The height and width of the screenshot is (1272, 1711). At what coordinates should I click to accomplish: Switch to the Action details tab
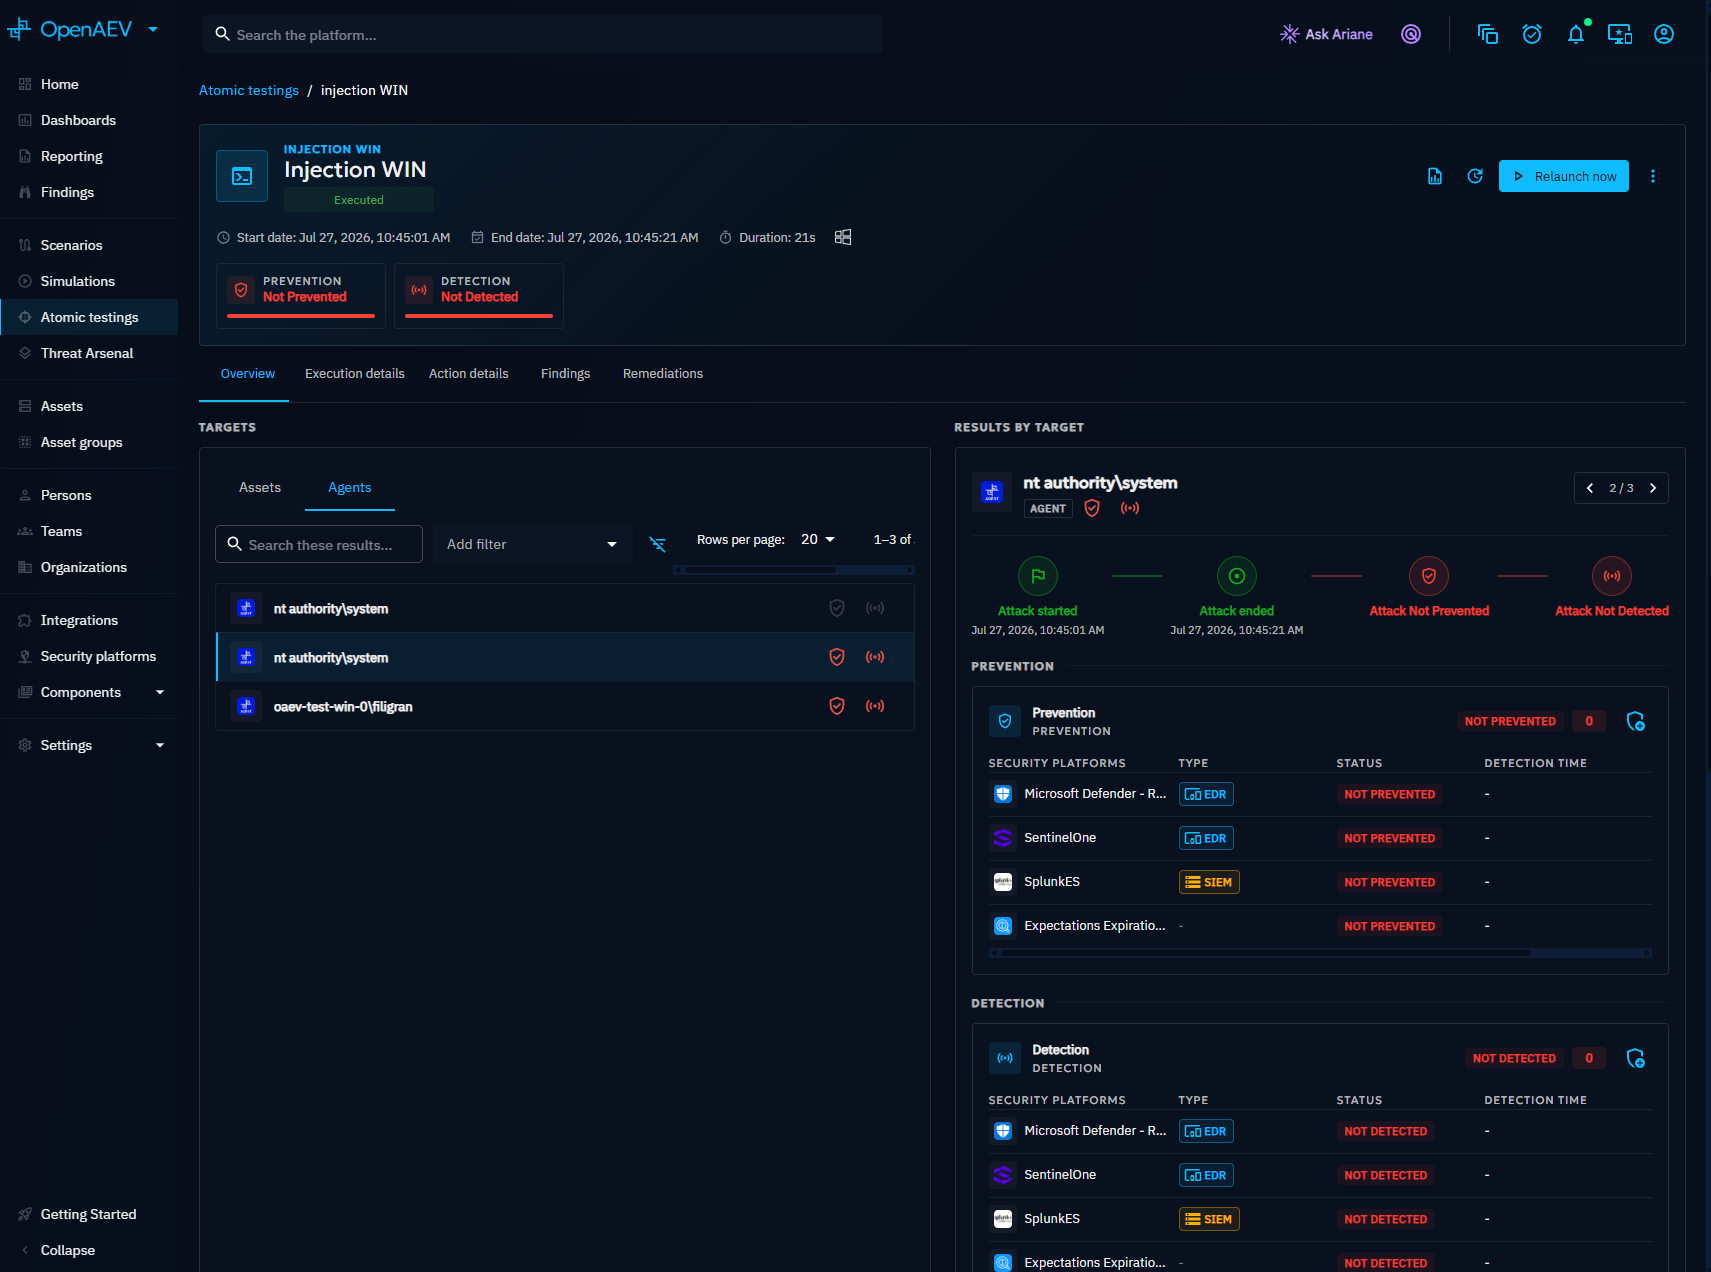[x=469, y=373]
